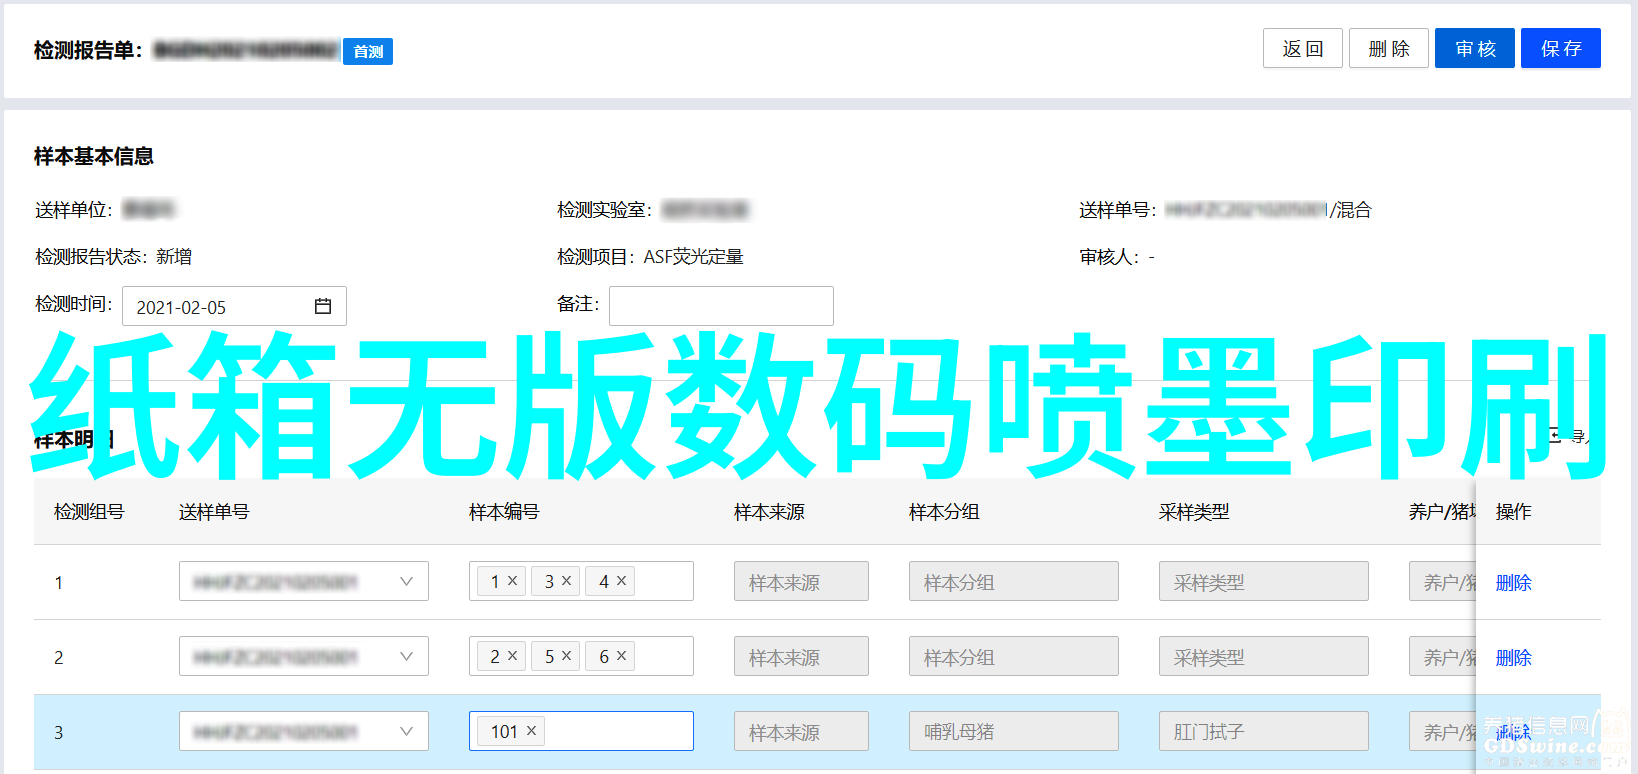Remove sample tag 1 in row 1
The image size is (1638, 774).
[x=512, y=581]
